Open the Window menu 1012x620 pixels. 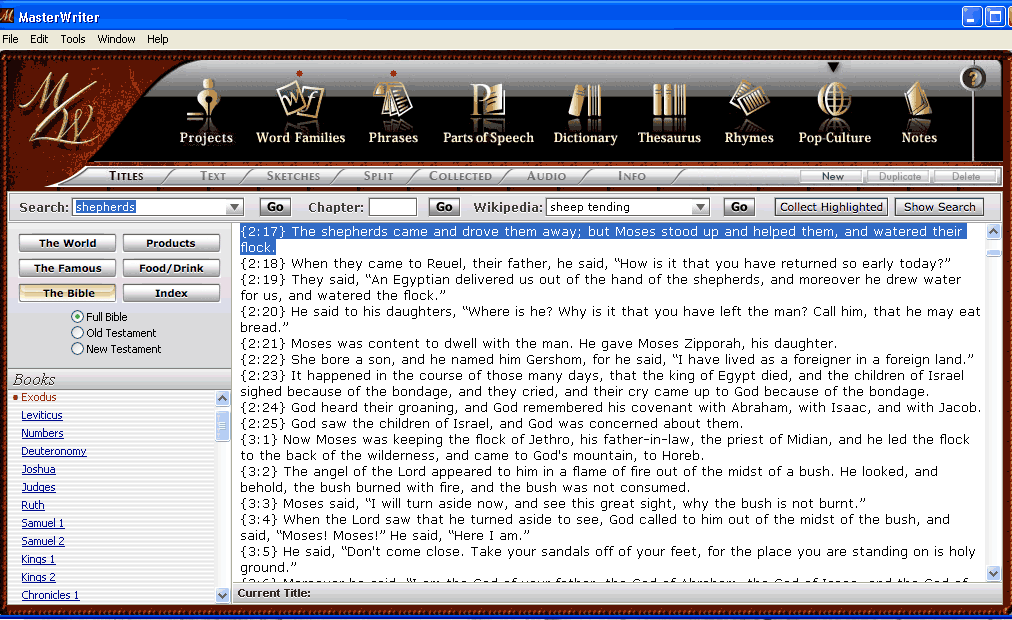(x=116, y=39)
